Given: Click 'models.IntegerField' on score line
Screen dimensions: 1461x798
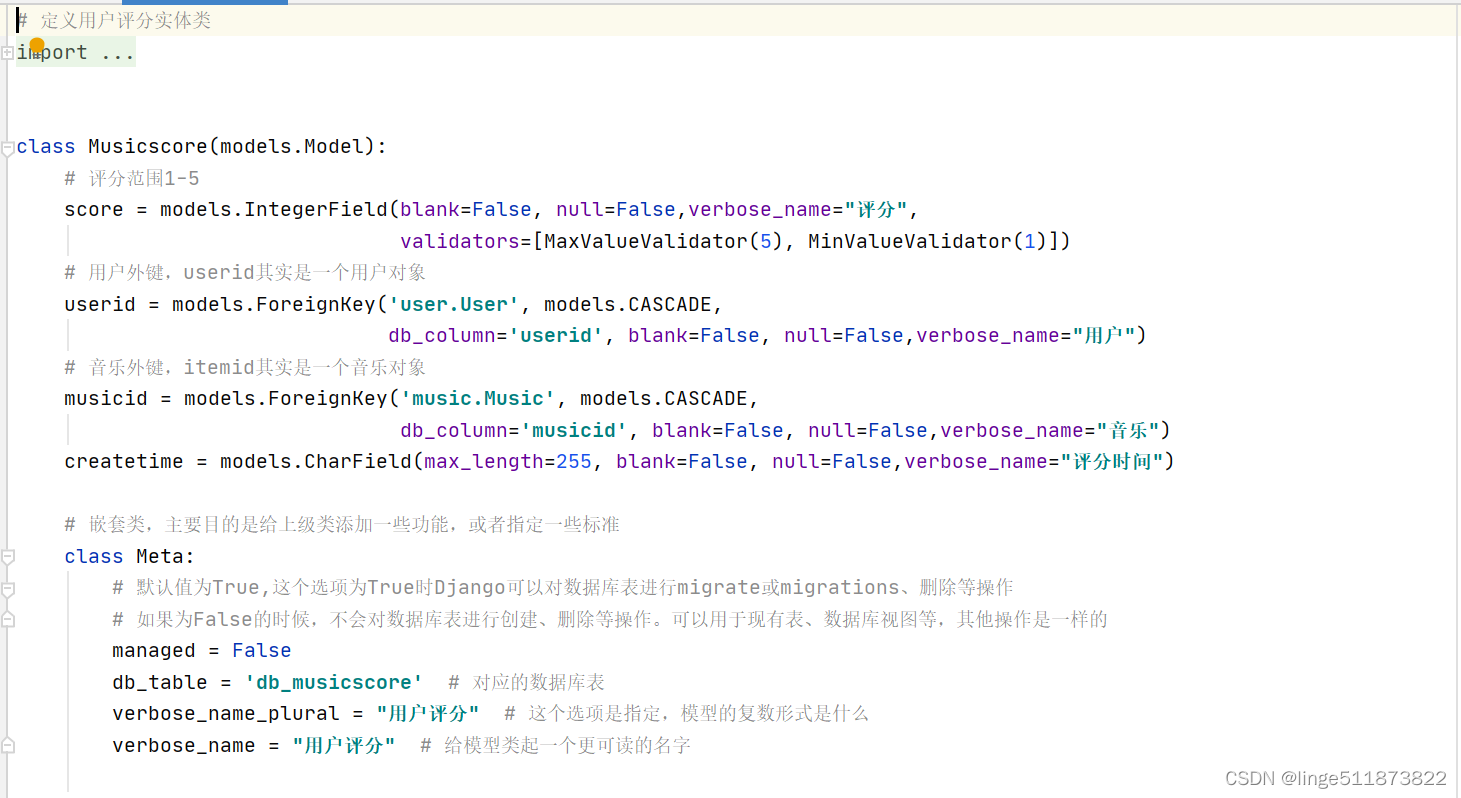Looking at the screenshot, I should tap(274, 210).
